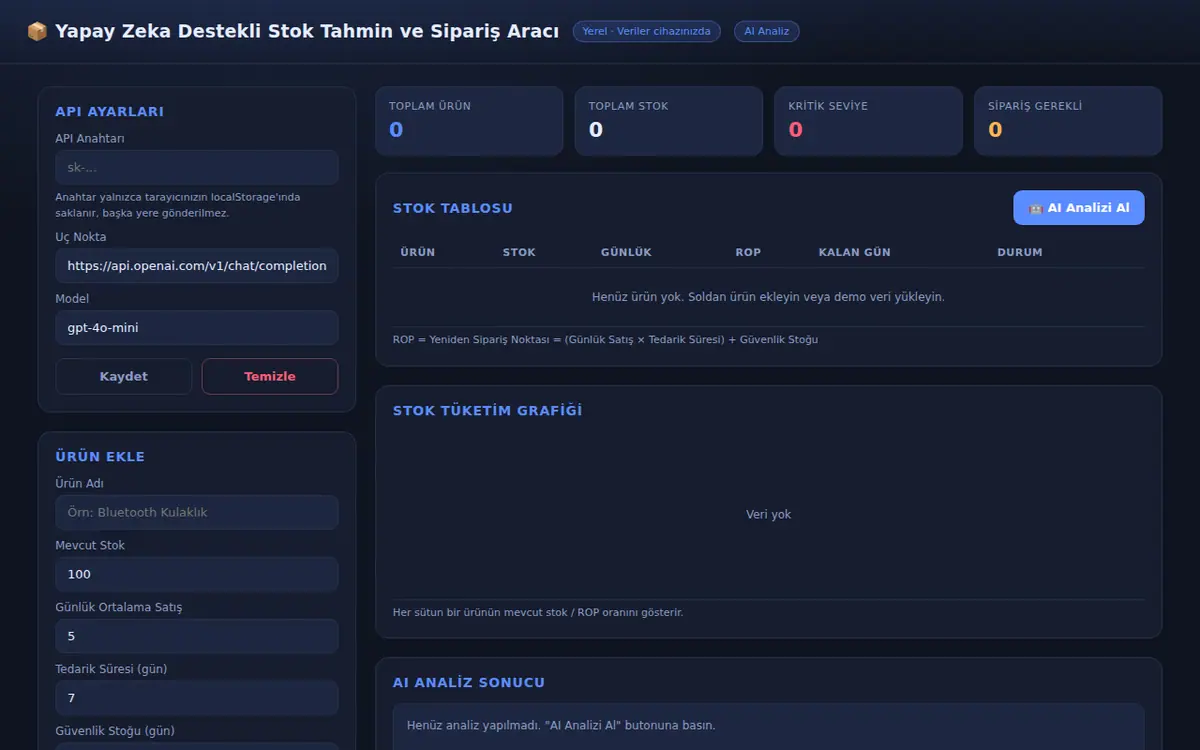Click the package icon in the page title

[37, 32]
